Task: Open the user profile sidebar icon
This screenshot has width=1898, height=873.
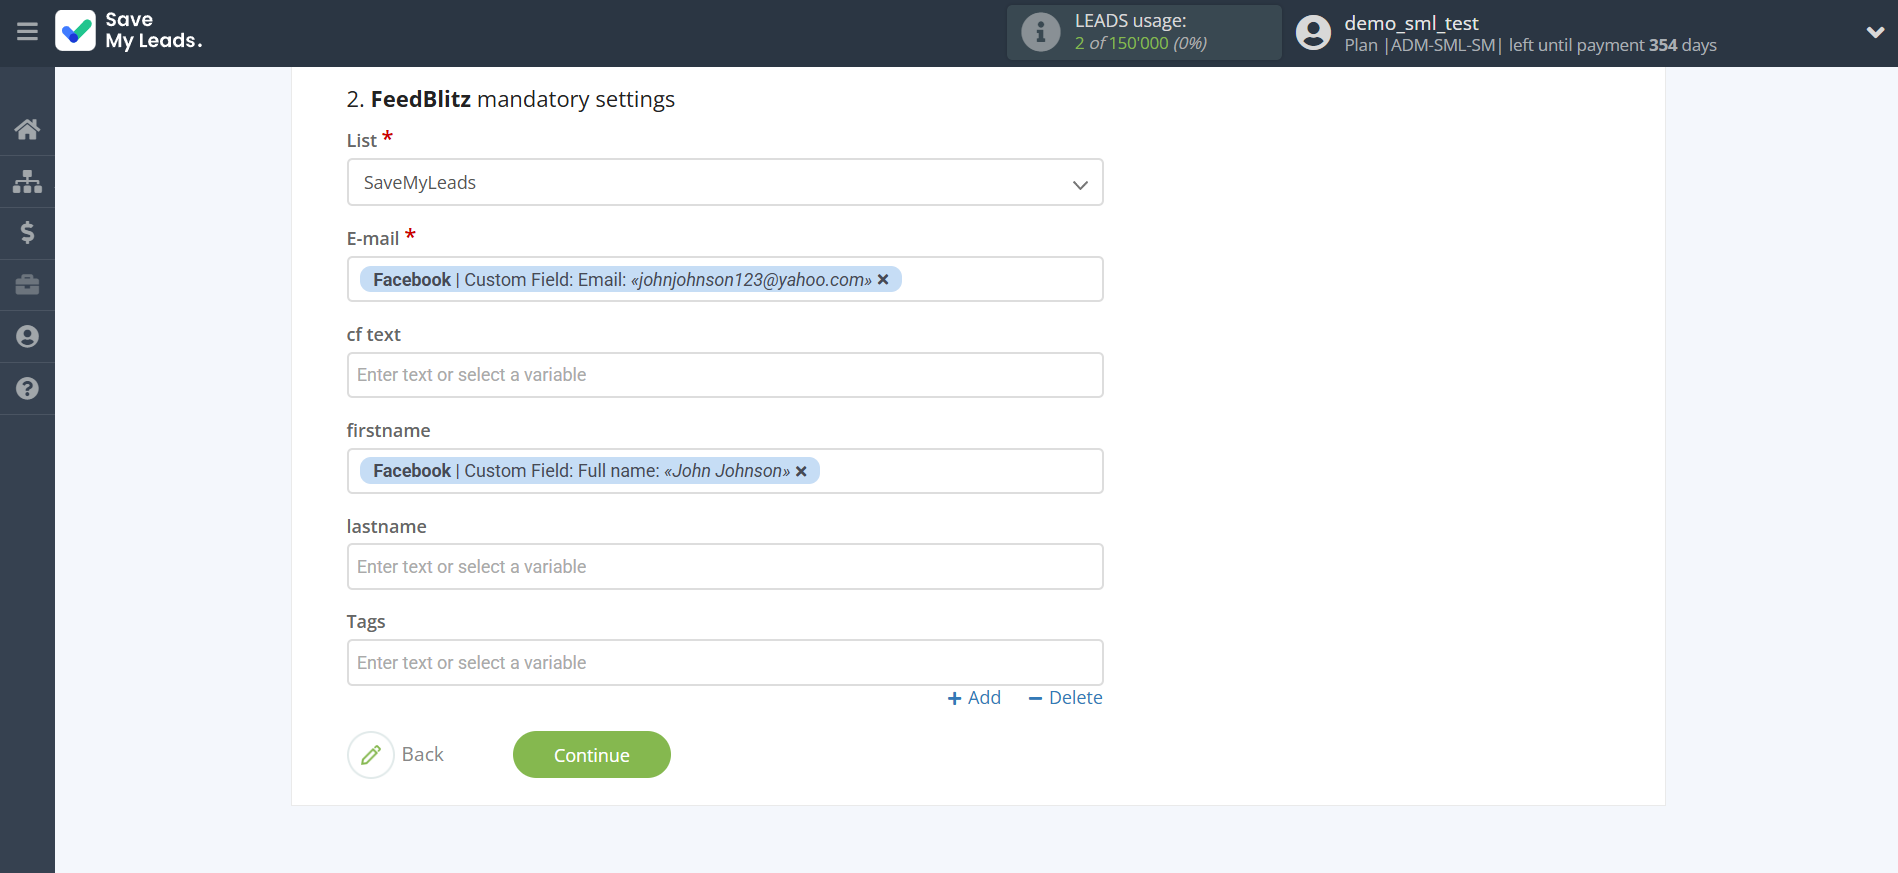Action: pos(27,337)
